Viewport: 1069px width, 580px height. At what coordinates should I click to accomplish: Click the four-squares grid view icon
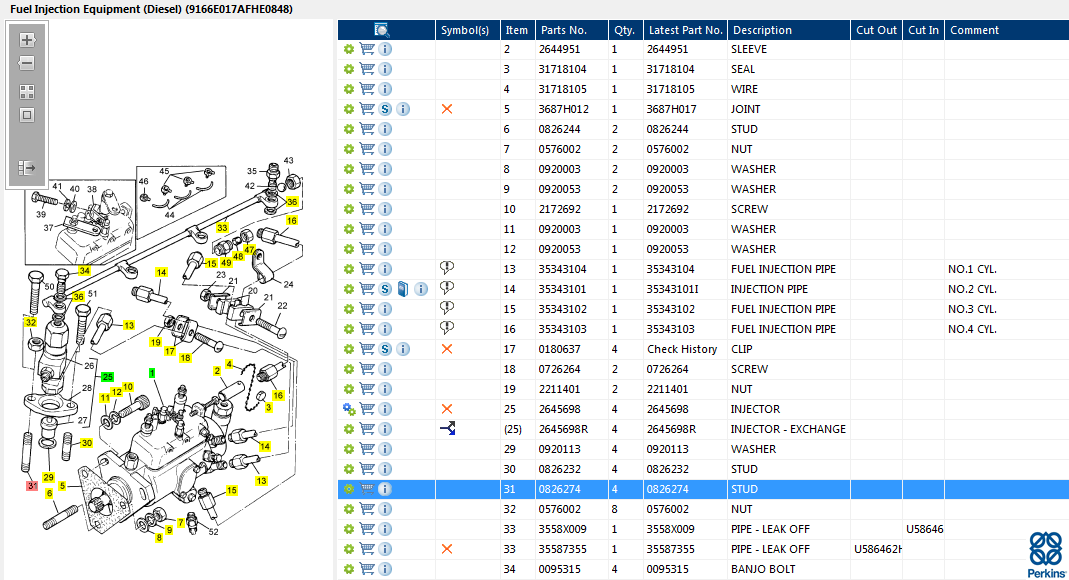27,92
